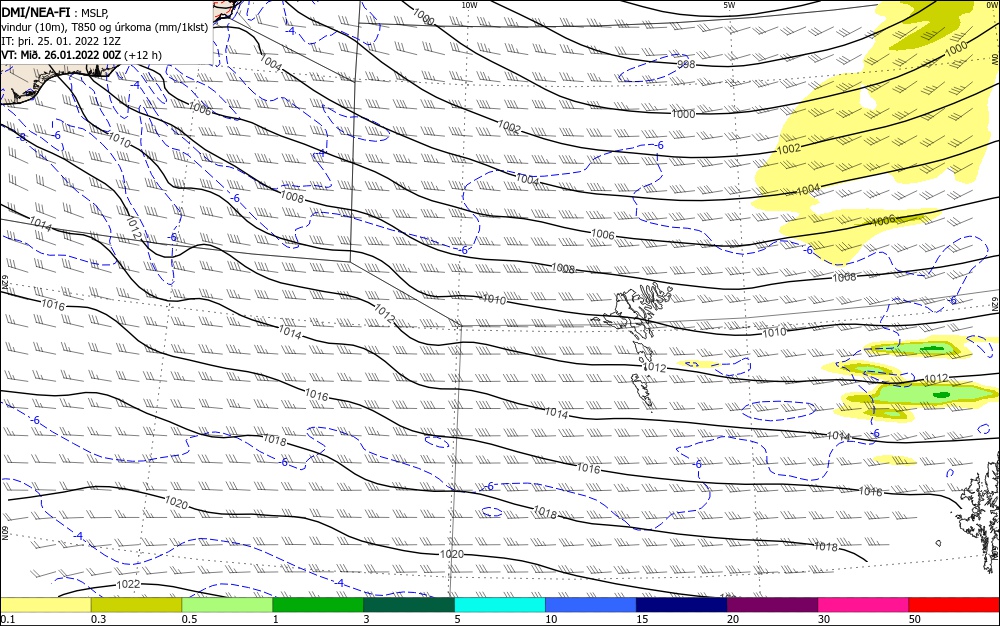Click the legend value '0.3'
Screen dimensions: 1000x626
tap(99, 619)
